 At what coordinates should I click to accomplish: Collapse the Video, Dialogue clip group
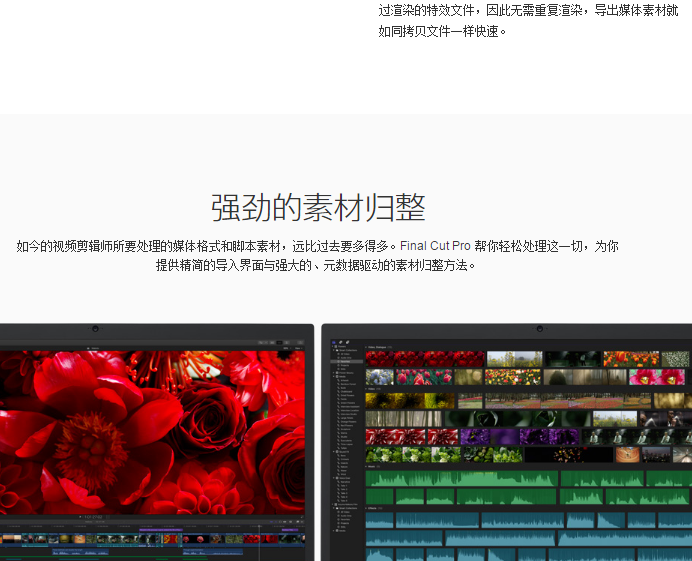coord(367,347)
